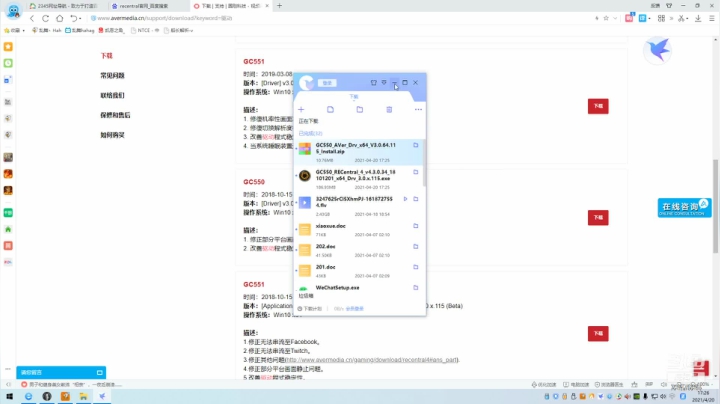Viewport: 720px width, 404px height.
Task: Click red download button for first GC551 driver
Action: point(598,106)
